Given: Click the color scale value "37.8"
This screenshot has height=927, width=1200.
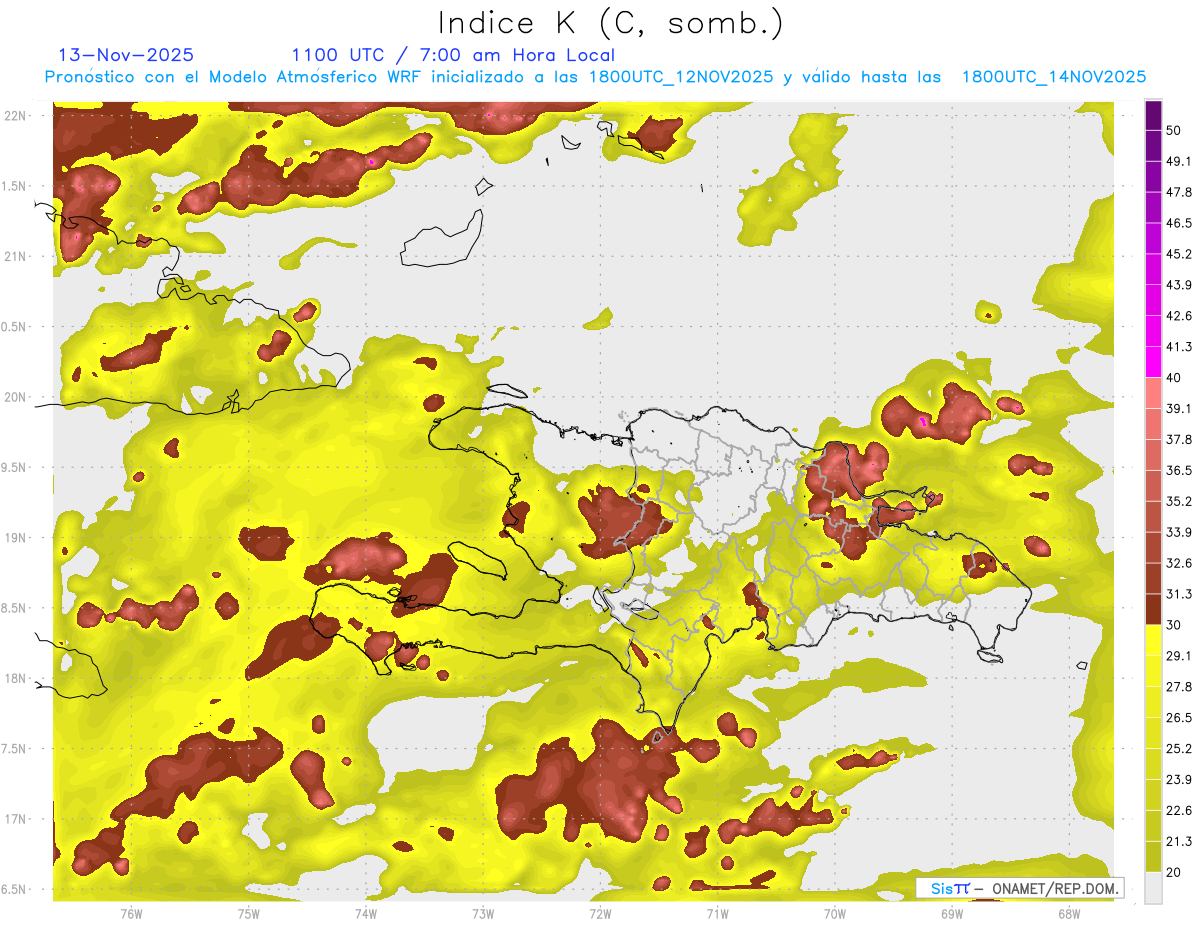Looking at the screenshot, I should 1178,439.
